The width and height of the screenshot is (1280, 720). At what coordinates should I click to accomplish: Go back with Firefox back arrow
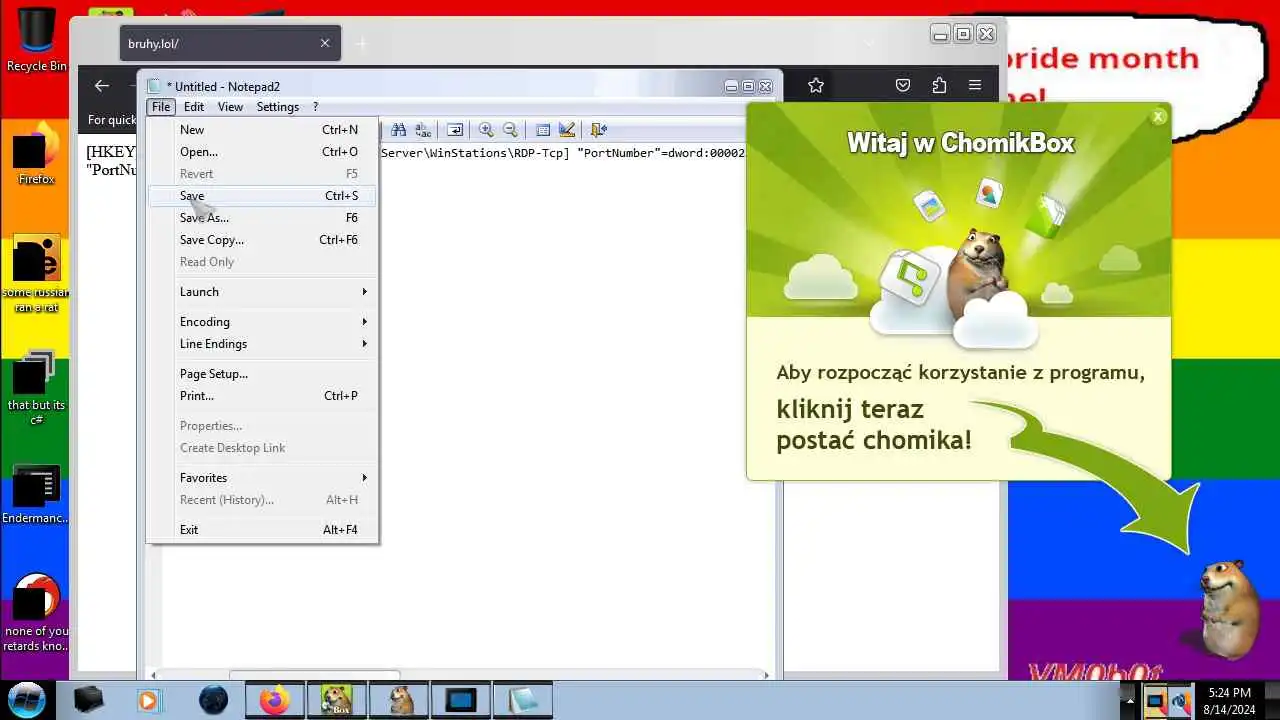(x=101, y=86)
